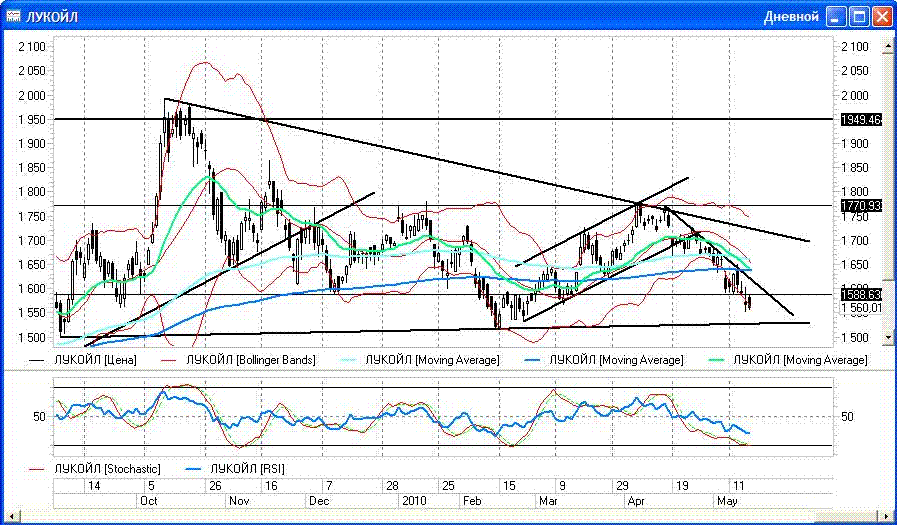The image size is (897, 525).
Task: Click the 1949.46 price level label
Action: tap(862, 120)
